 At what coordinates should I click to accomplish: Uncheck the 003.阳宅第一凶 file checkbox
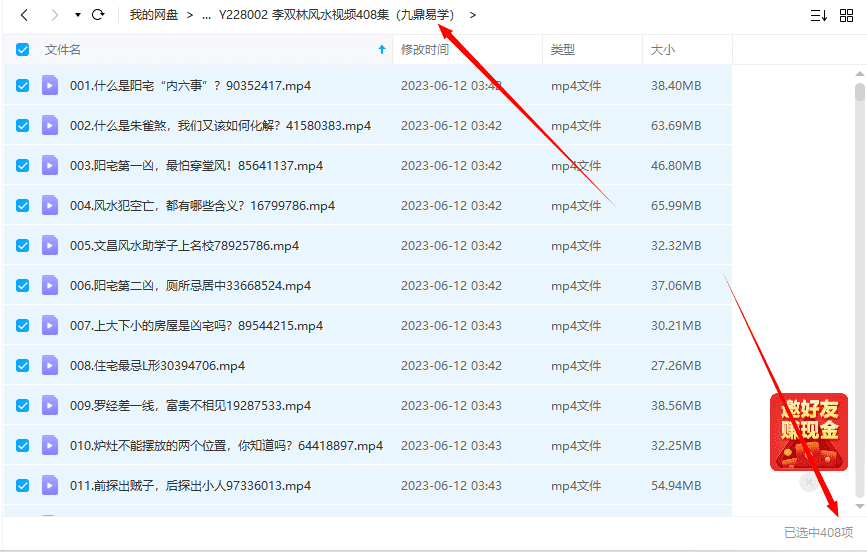coord(23,166)
